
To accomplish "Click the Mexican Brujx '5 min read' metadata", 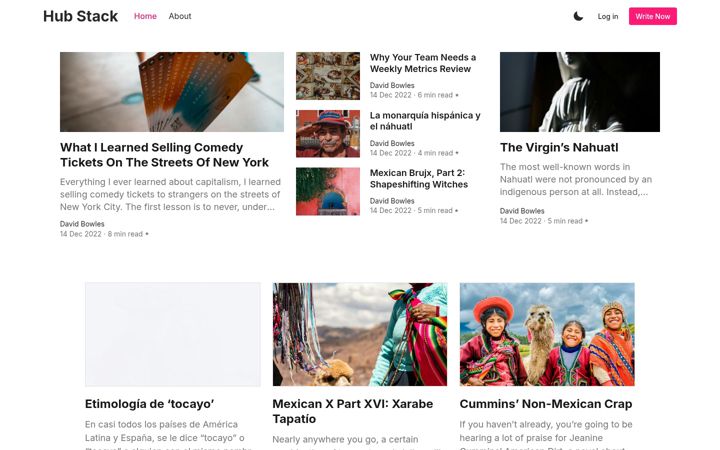I will (x=411, y=210).
